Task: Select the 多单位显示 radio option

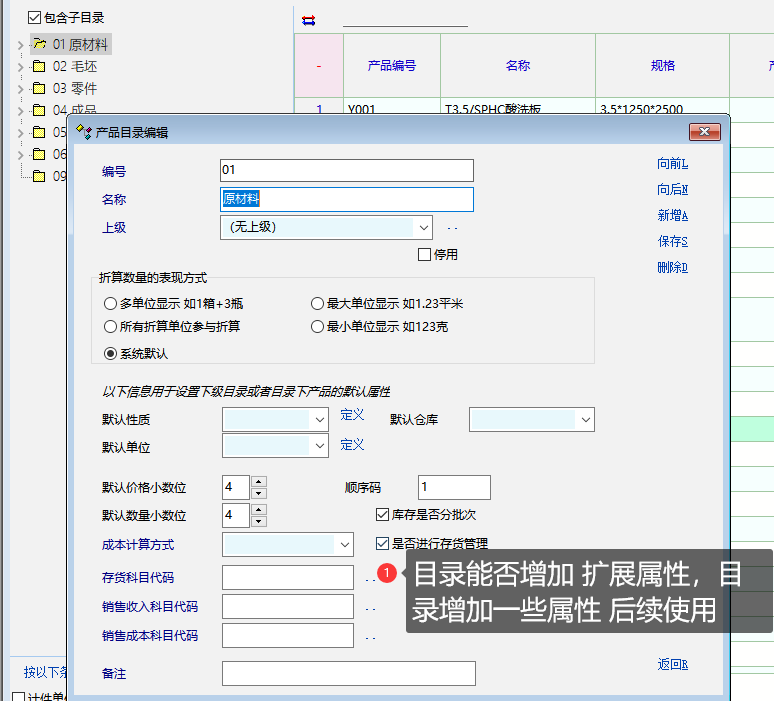Action: tap(111, 304)
